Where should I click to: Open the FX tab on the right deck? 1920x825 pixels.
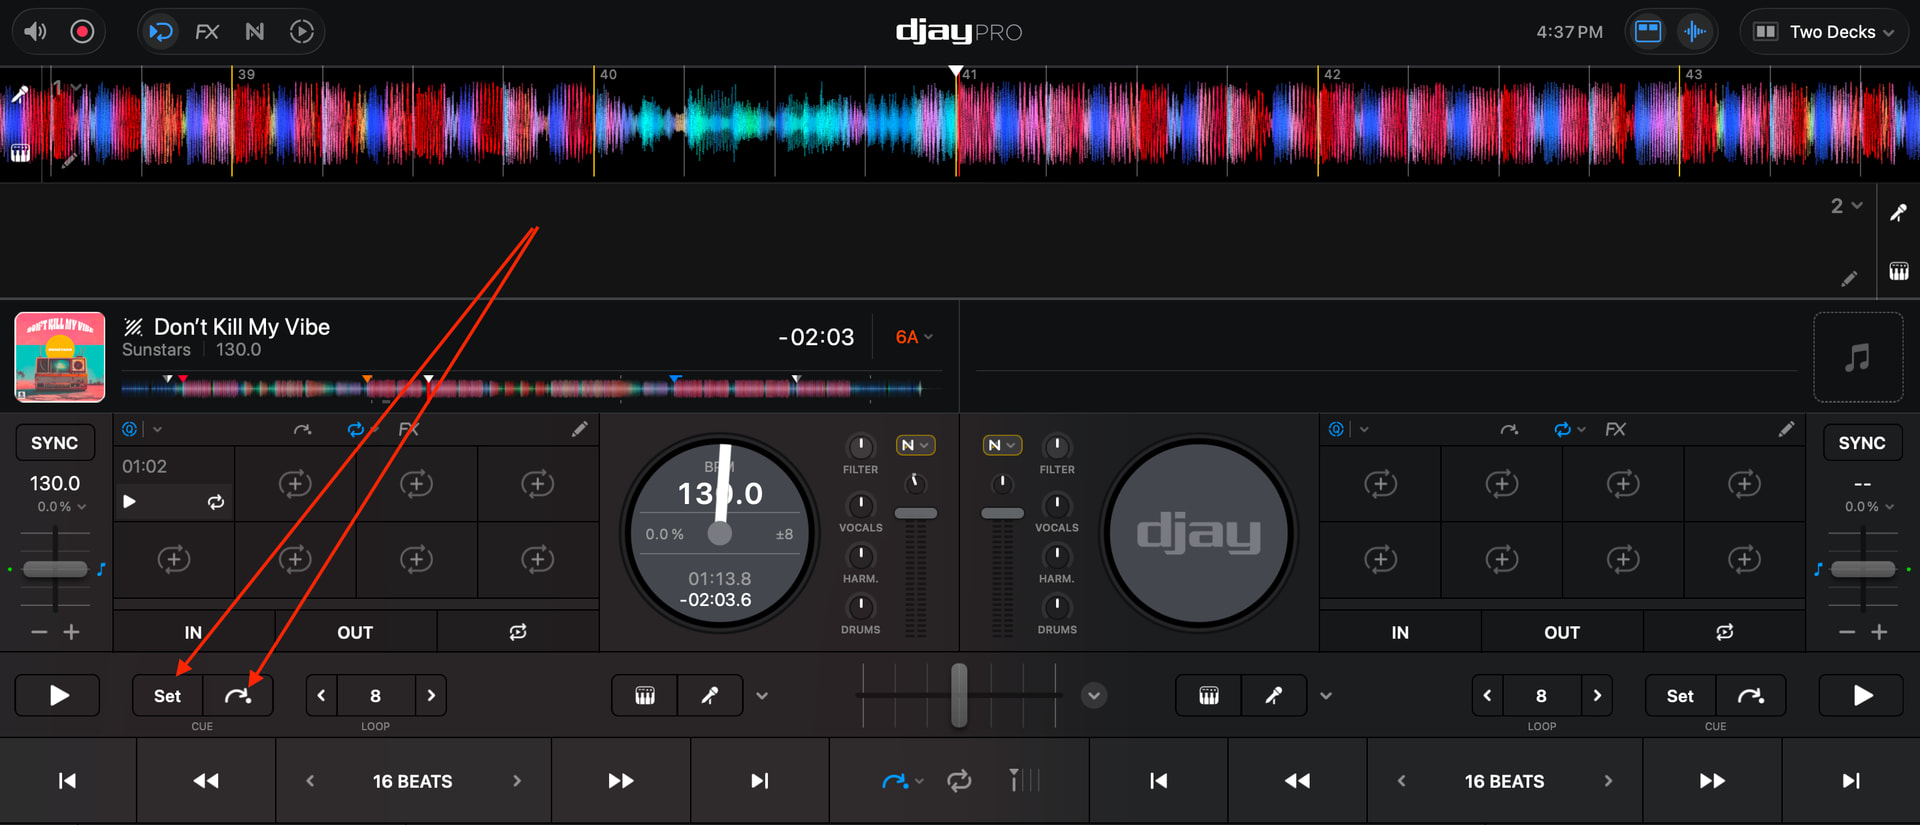pyautogui.click(x=1615, y=429)
